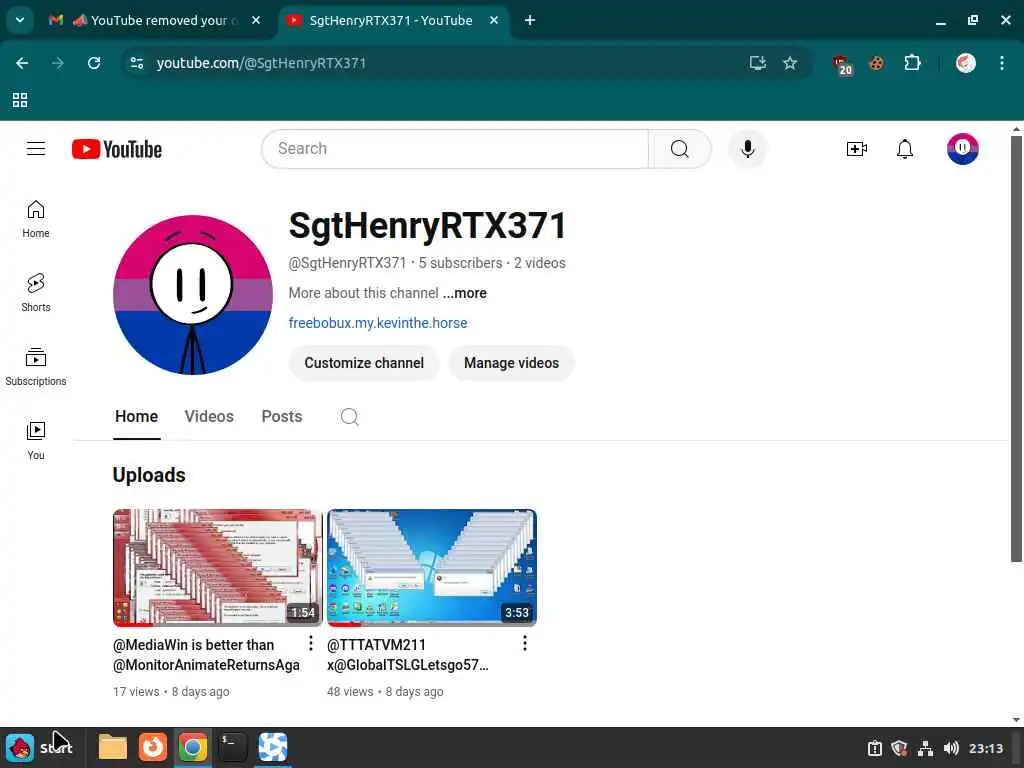Click the channel profile picture
Screen dimensions: 1024x768
(193, 295)
